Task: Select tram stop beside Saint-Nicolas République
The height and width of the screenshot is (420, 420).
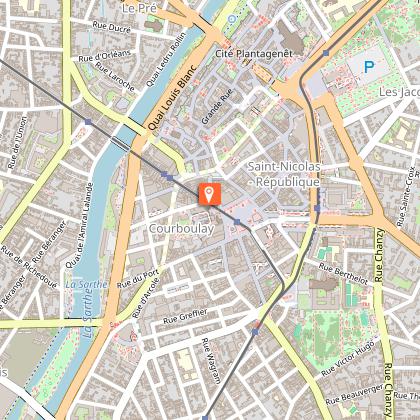Action: (317, 209)
